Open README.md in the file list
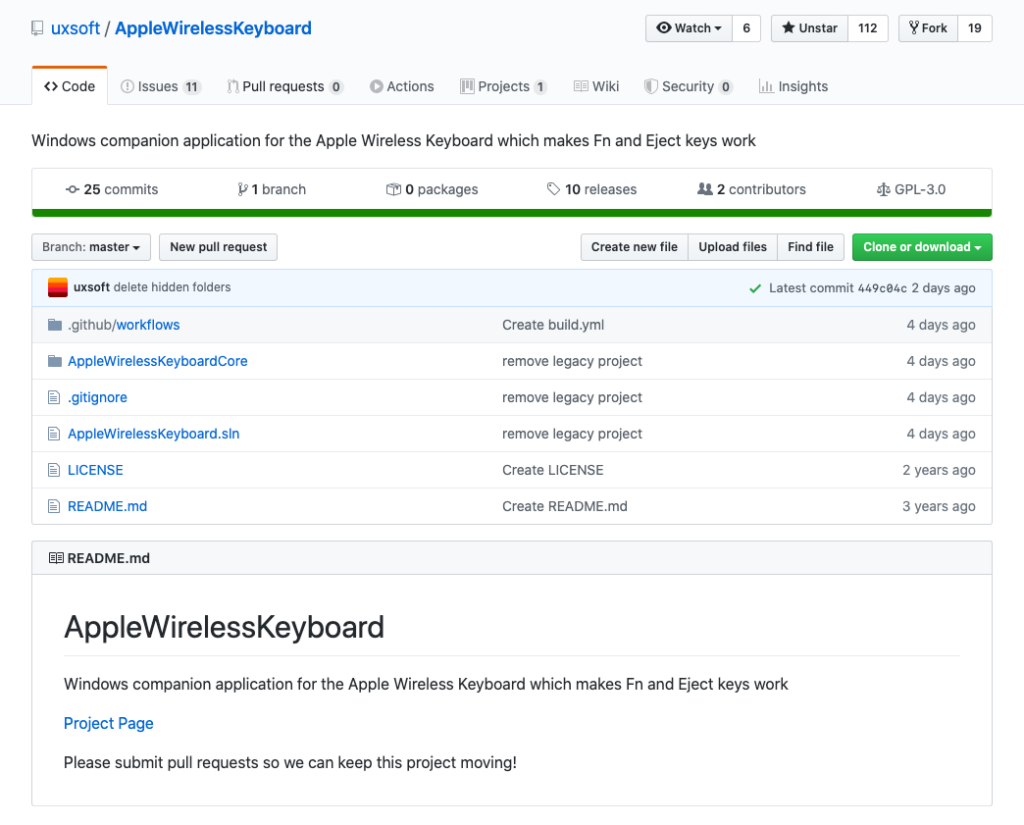Screen dimensions: 1024x825 (107, 506)
